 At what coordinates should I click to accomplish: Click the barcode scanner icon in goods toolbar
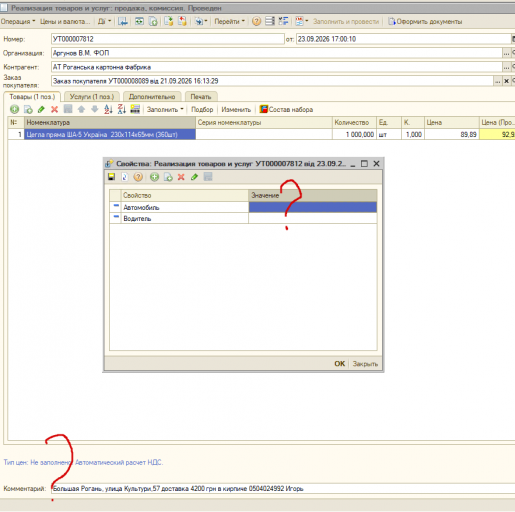(135, 109)
